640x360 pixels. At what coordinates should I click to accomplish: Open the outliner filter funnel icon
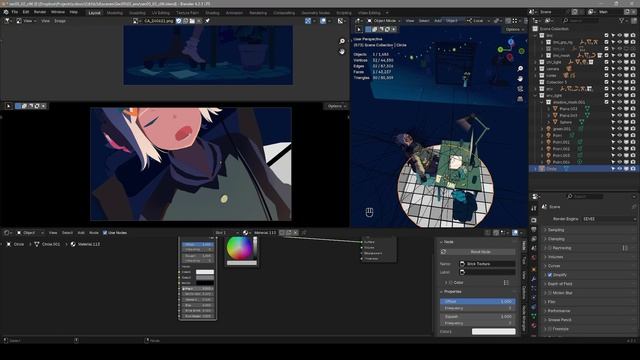tap(622, 20)
